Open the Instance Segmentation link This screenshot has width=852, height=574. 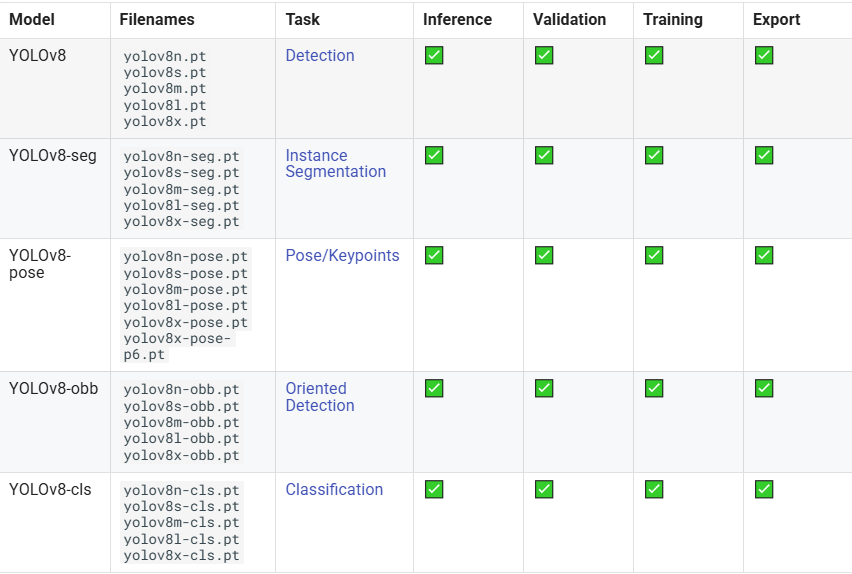[x=336, y=164]
